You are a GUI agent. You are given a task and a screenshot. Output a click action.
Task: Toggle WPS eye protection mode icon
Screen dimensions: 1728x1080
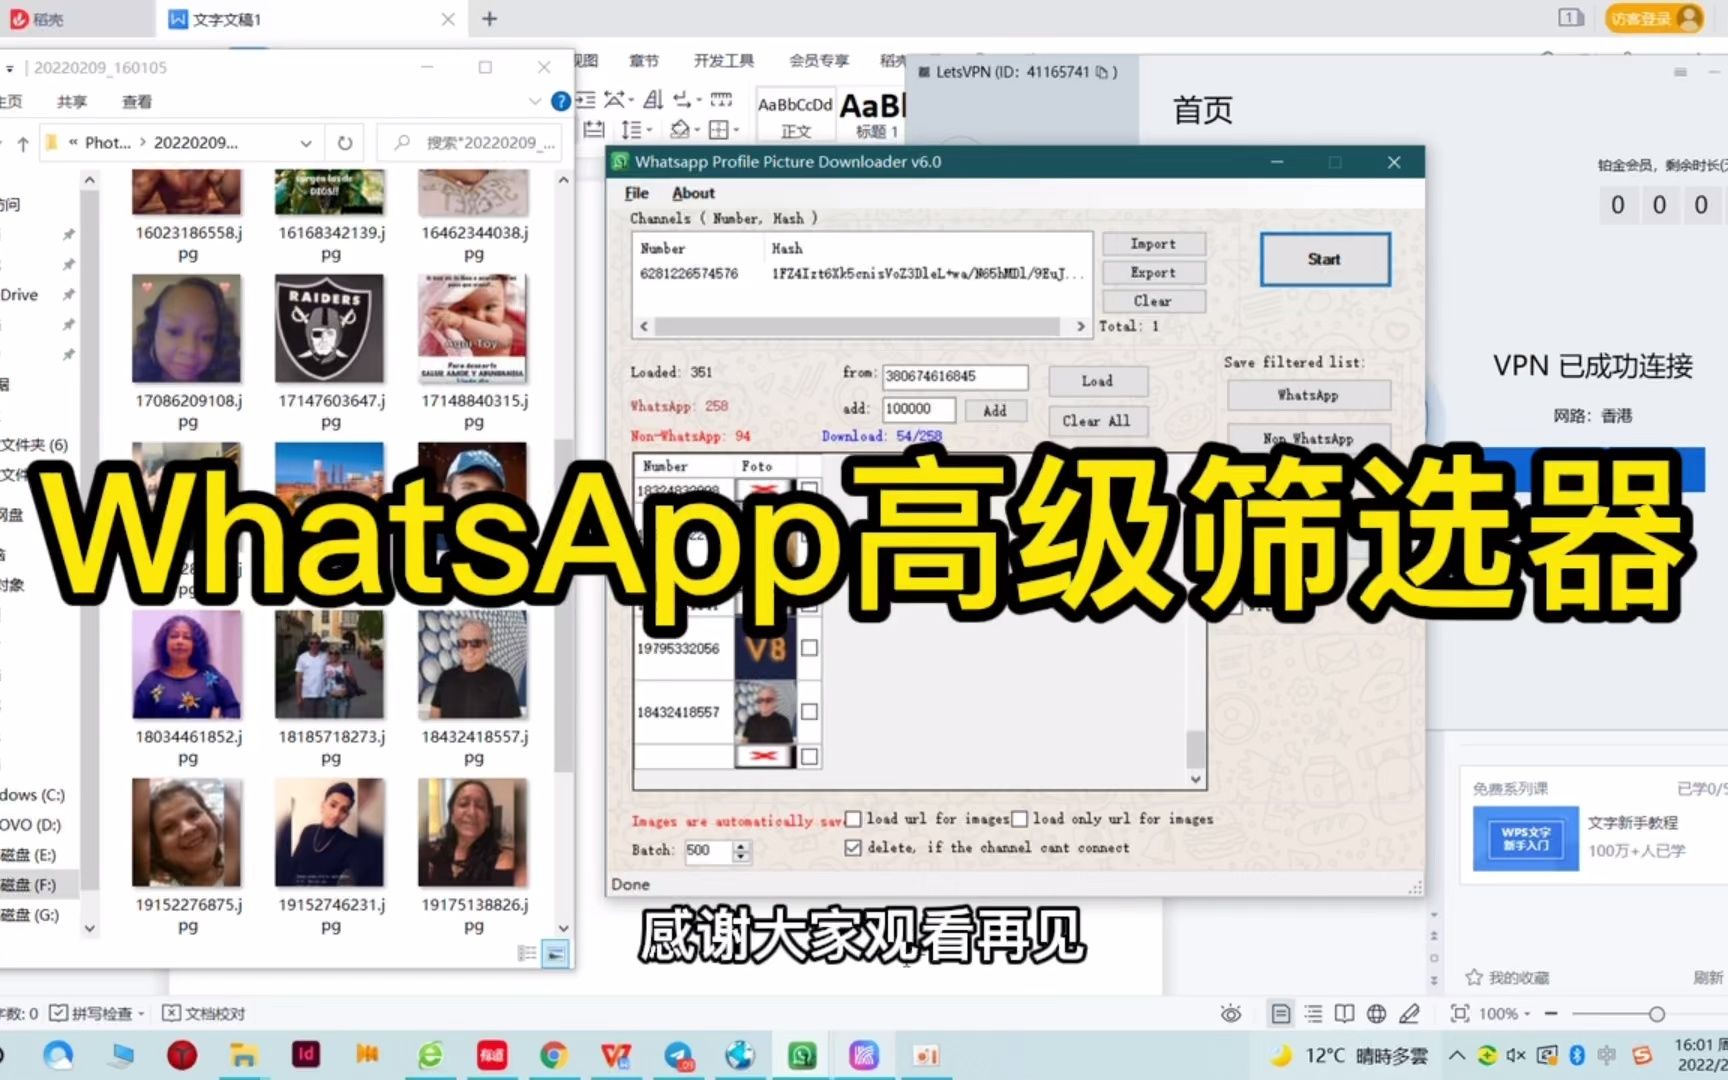tap(1231, 1014)
